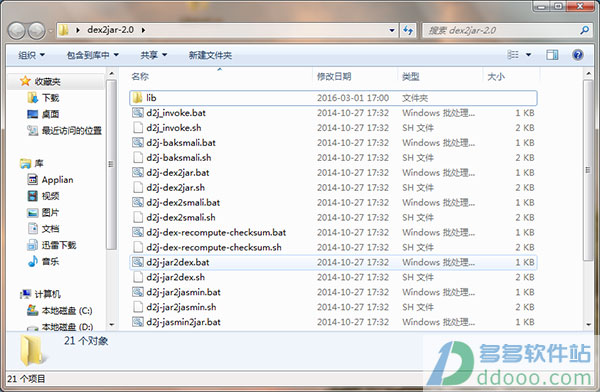The height and width of the screenshot is (392, 600).
Task: Sort files by 修改日期 column header
Action: 334,77
